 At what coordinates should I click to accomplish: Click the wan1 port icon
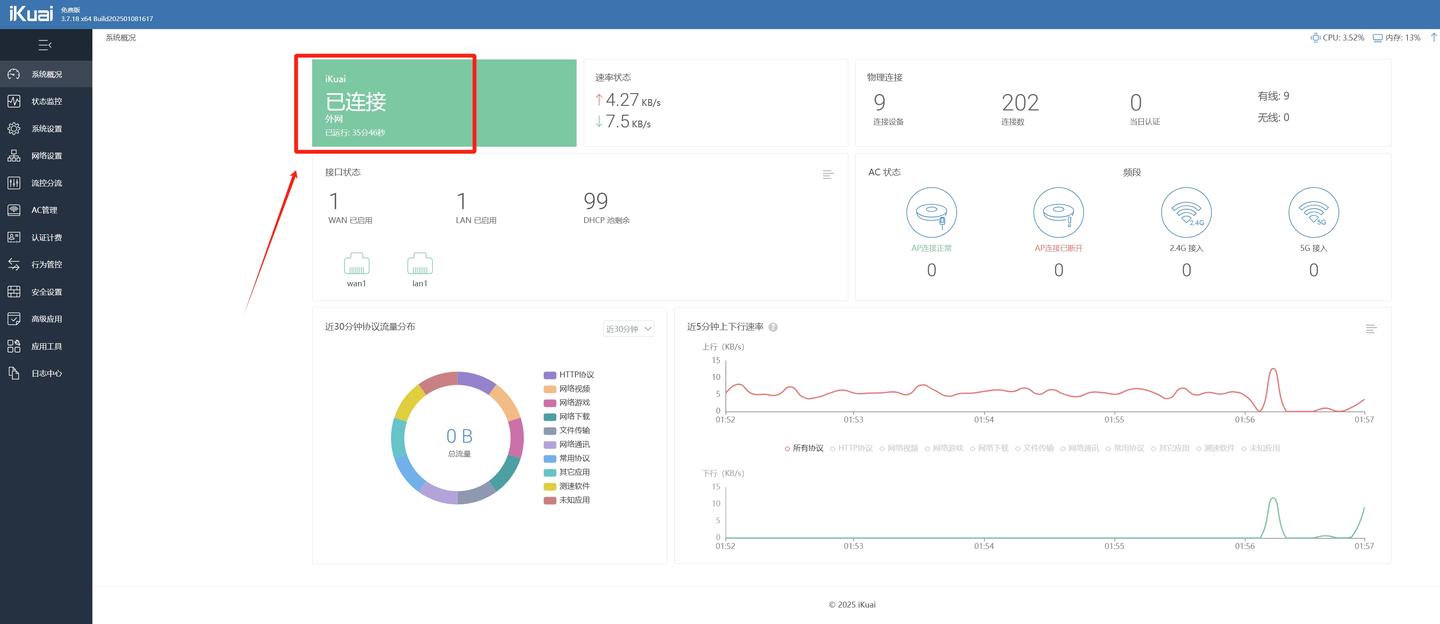pos(357,264)
